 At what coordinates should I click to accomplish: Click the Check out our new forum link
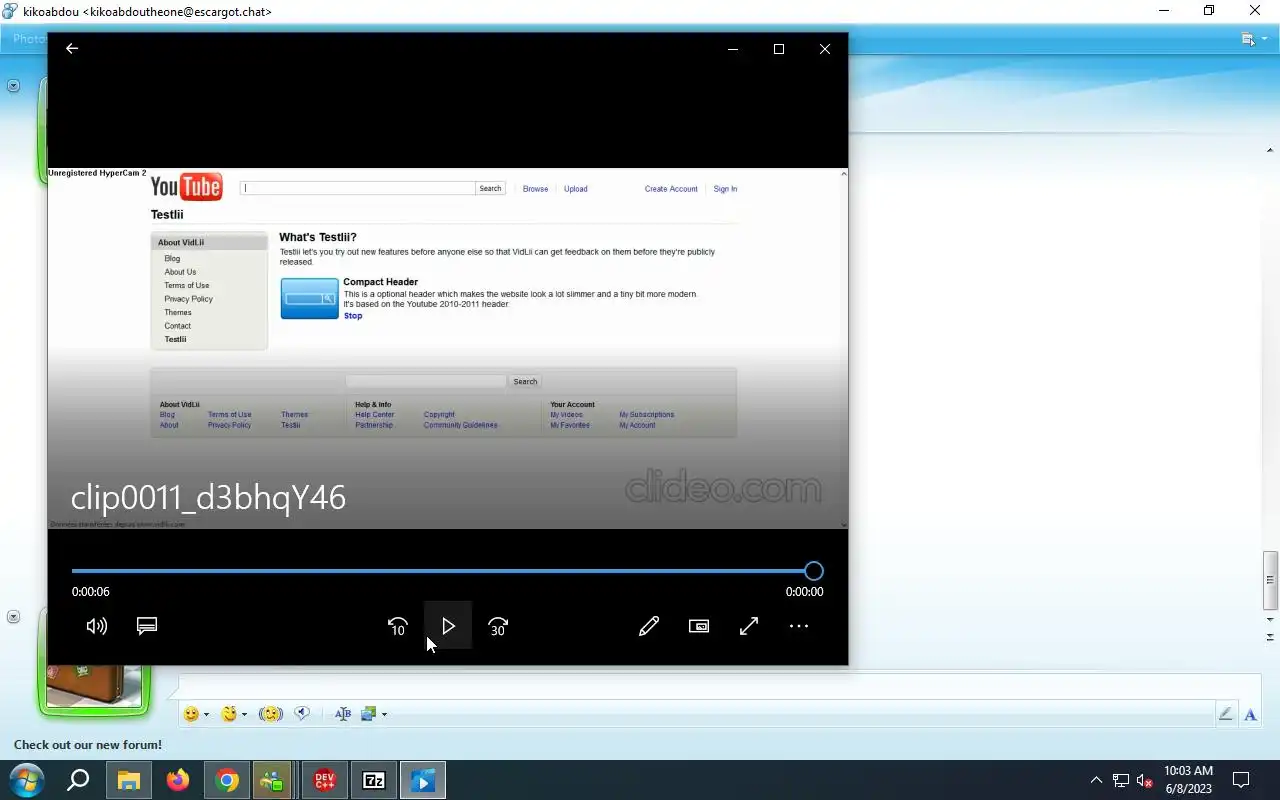tap(88, 745)
